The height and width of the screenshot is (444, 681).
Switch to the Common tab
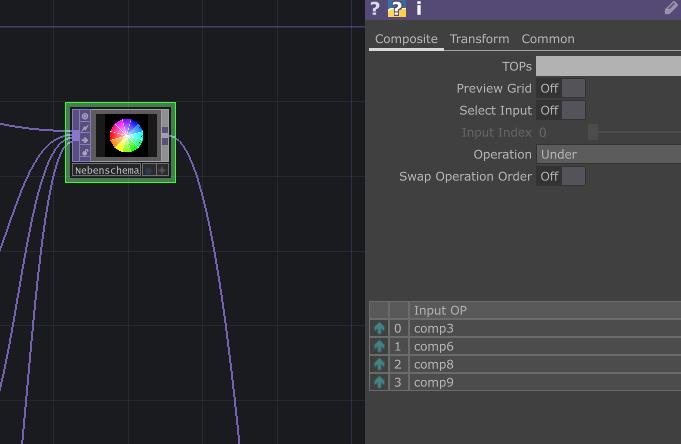[548, 39]
